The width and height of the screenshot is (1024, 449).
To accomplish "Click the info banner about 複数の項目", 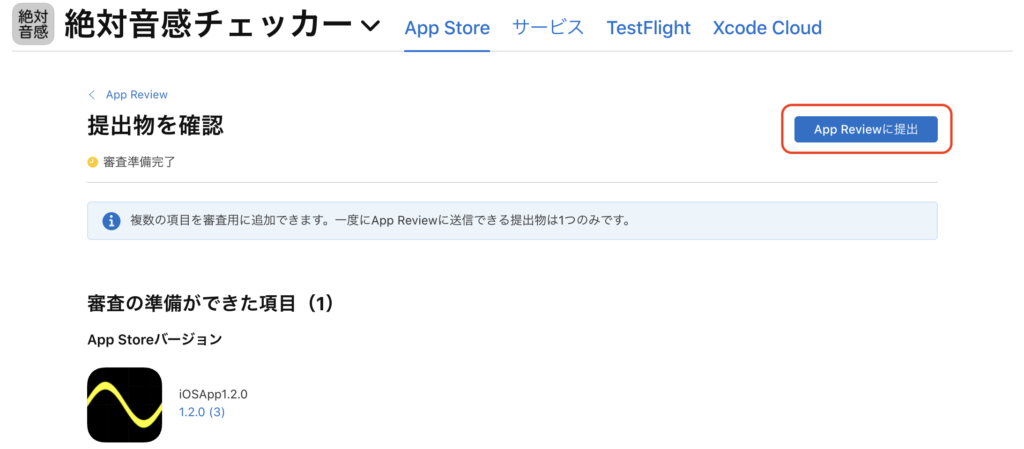I will point(512,221).
